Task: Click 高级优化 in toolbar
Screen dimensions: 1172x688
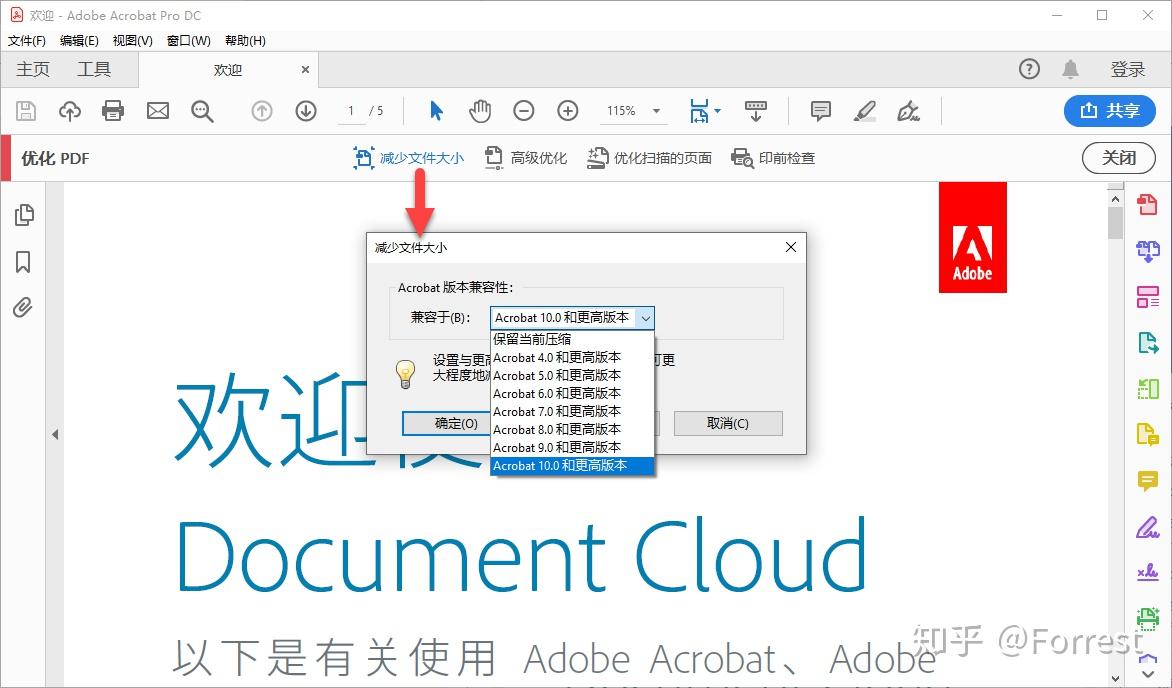Action: (525, 158)
